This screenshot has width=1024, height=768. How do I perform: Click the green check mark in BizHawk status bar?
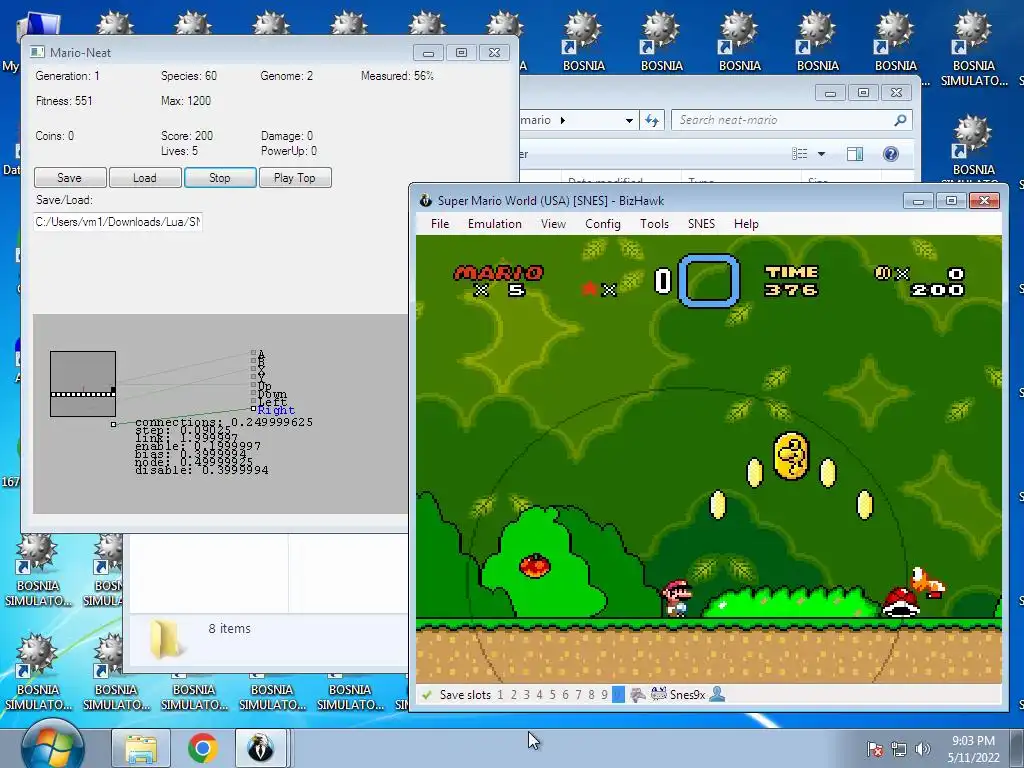(427, 695)
